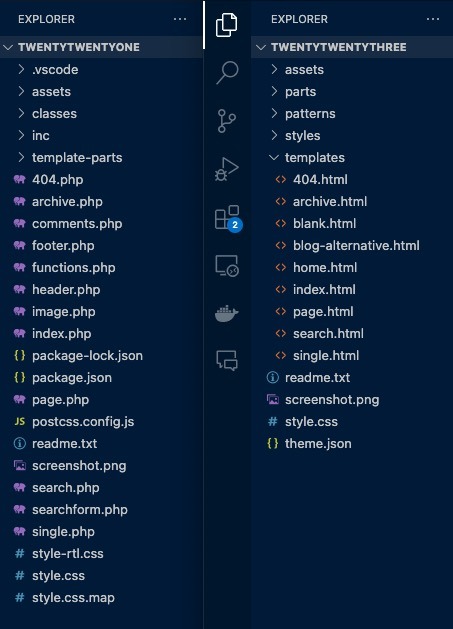Screen dimensions: 453x629
Task: Open style.css.map file
Action: tap(101, 598)
